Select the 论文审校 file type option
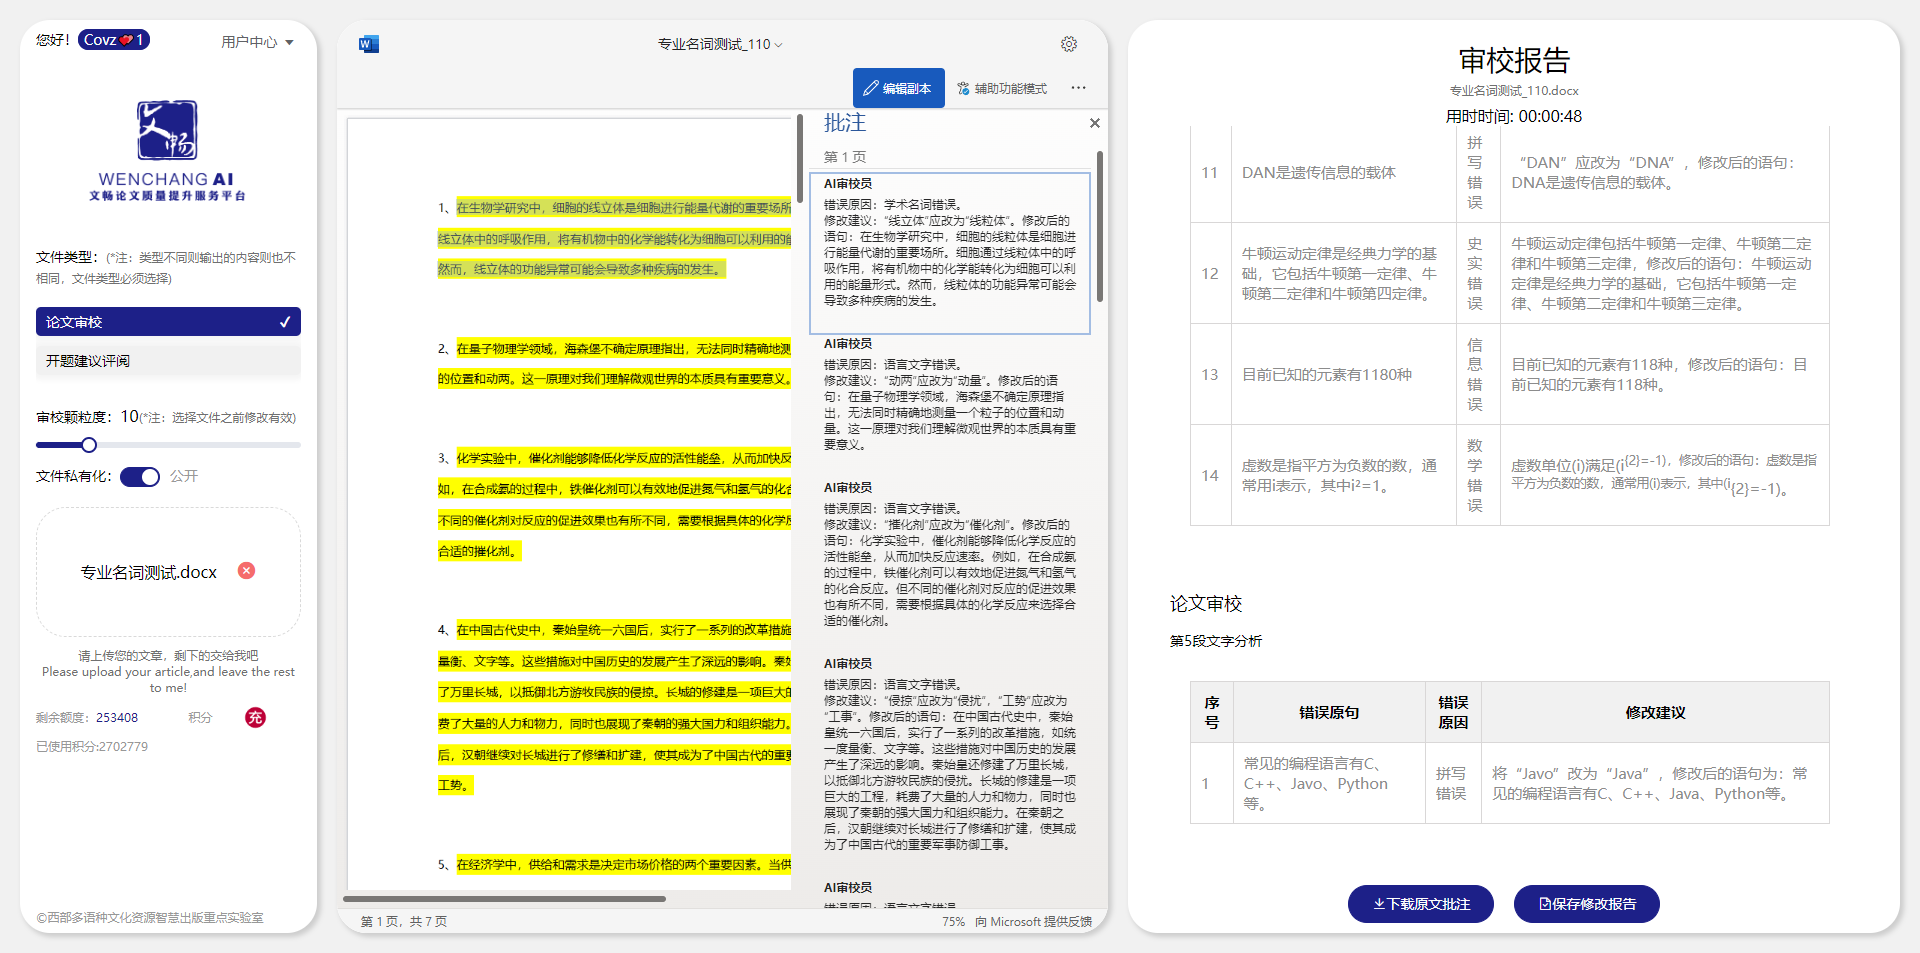Screen dimensions: 1920x953 coord(168,322)
